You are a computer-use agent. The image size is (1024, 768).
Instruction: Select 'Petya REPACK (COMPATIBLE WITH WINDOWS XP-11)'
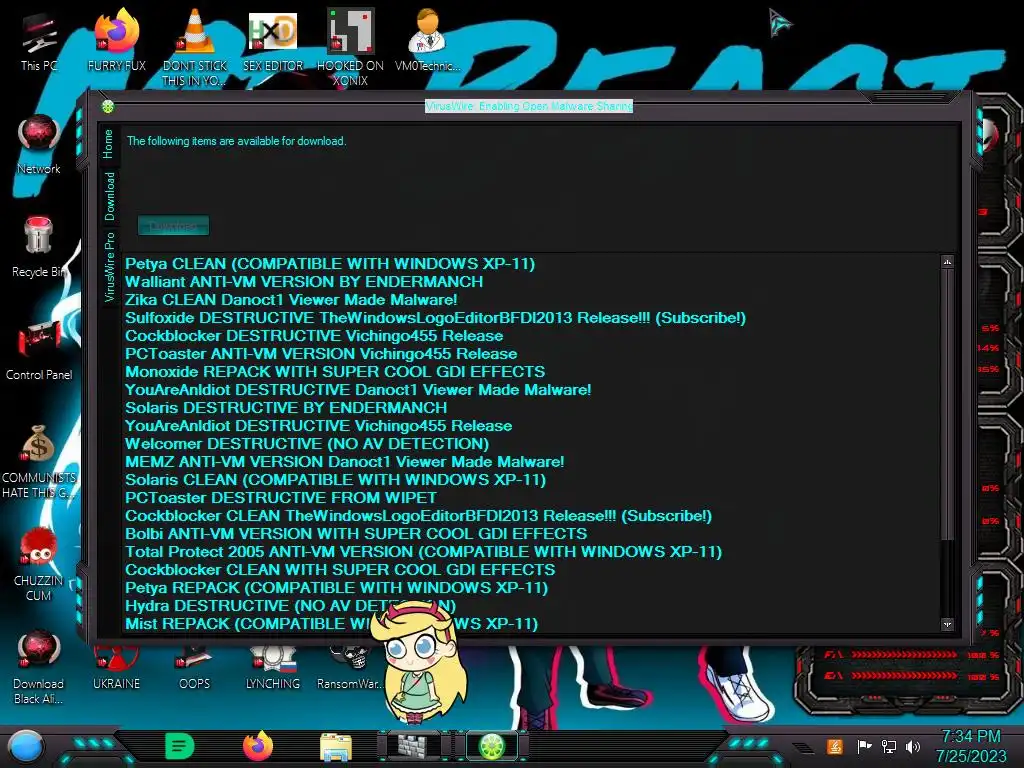336,588
